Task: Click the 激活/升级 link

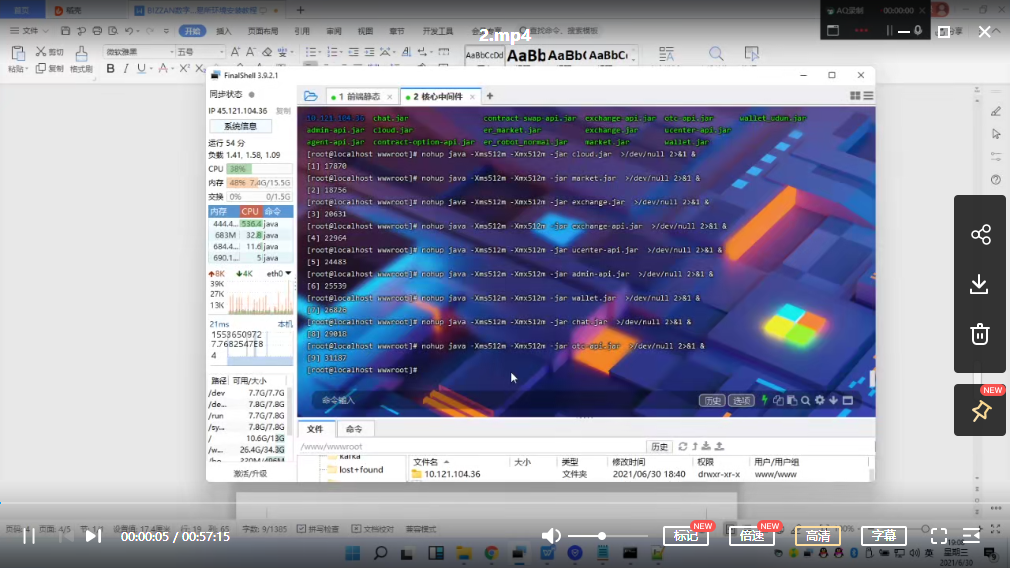Action: point(250,473)
